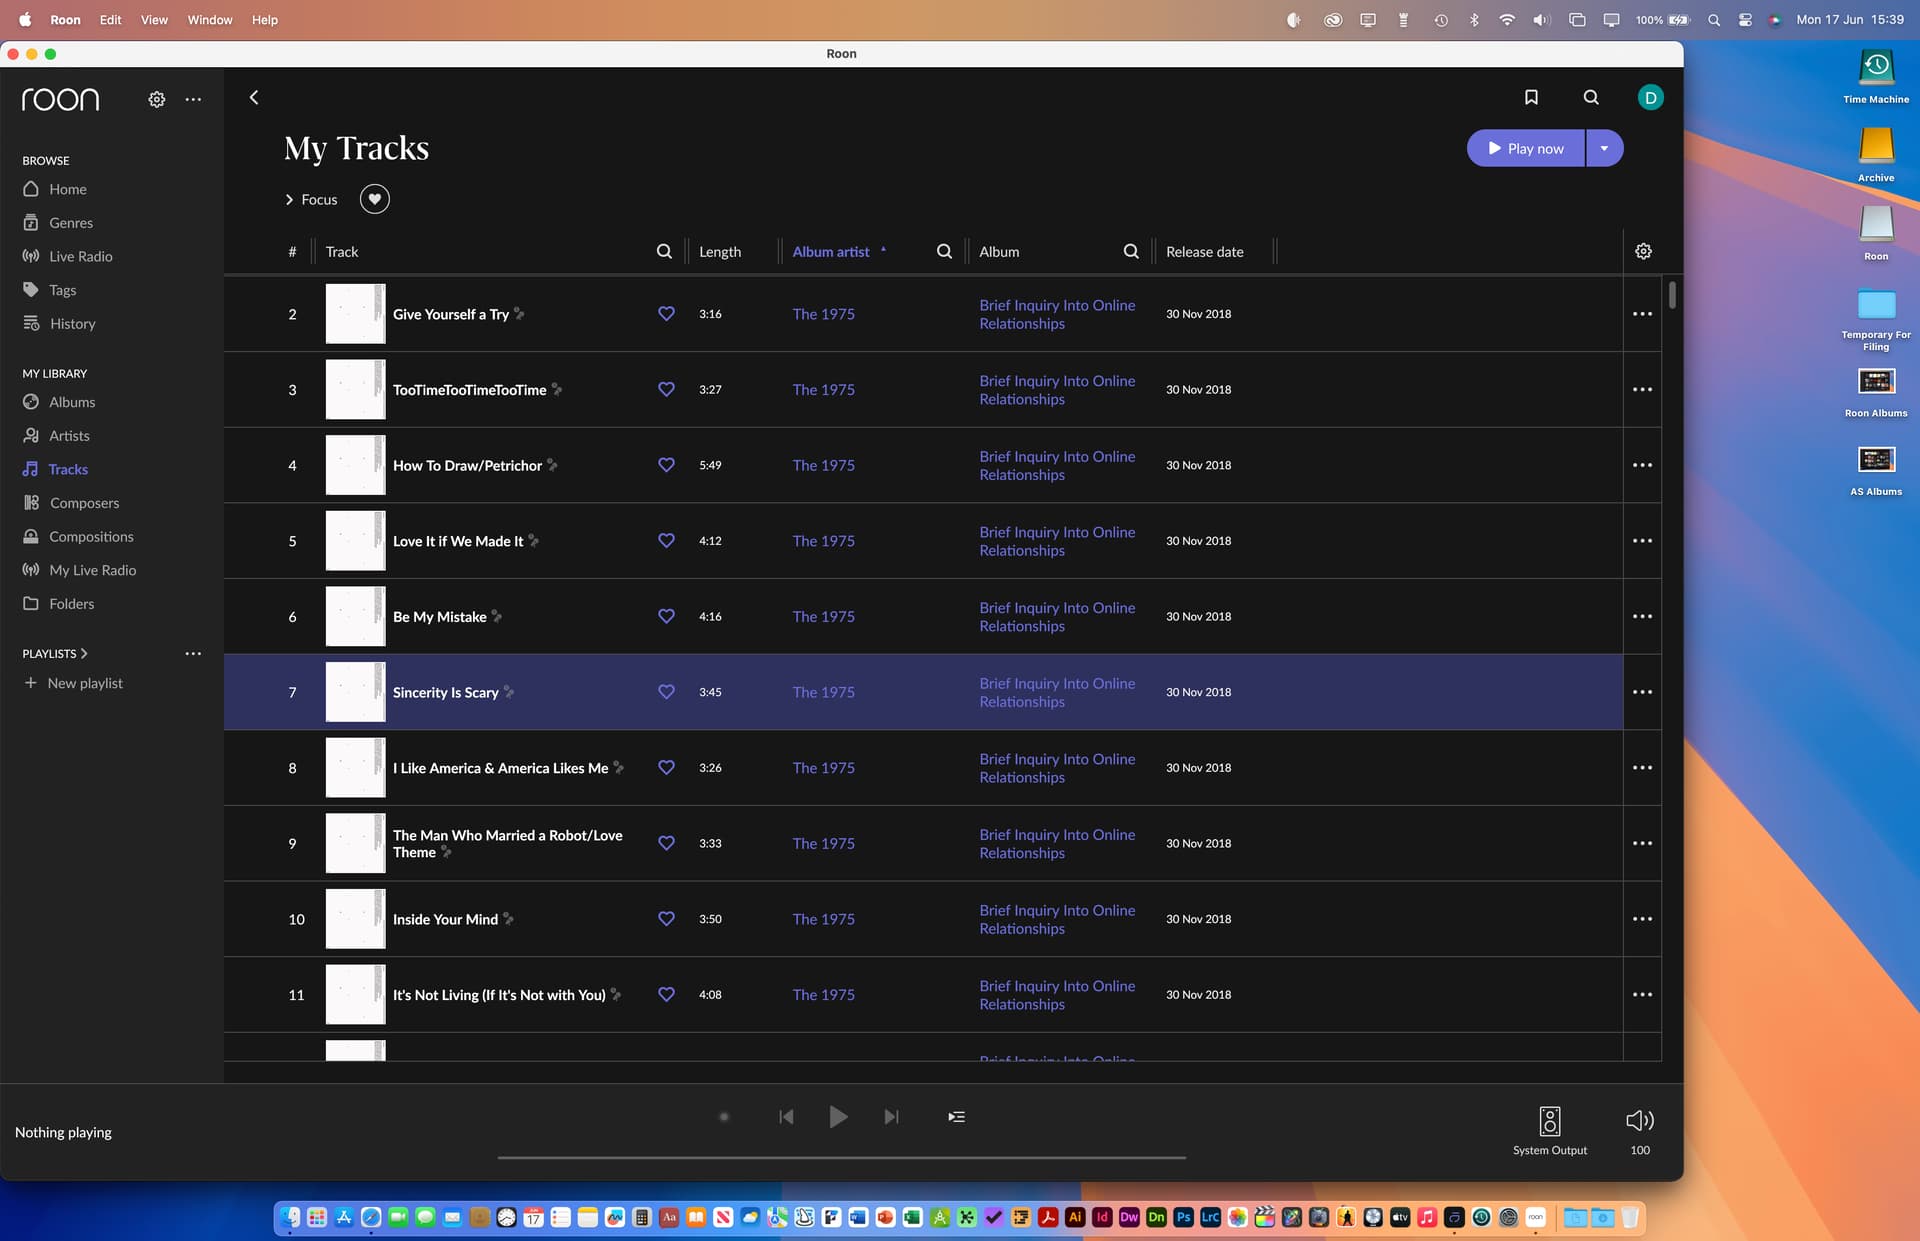Open album link for Be My Mistake row
Screen dimensions: 1920x1241
tap(1057, 617)
